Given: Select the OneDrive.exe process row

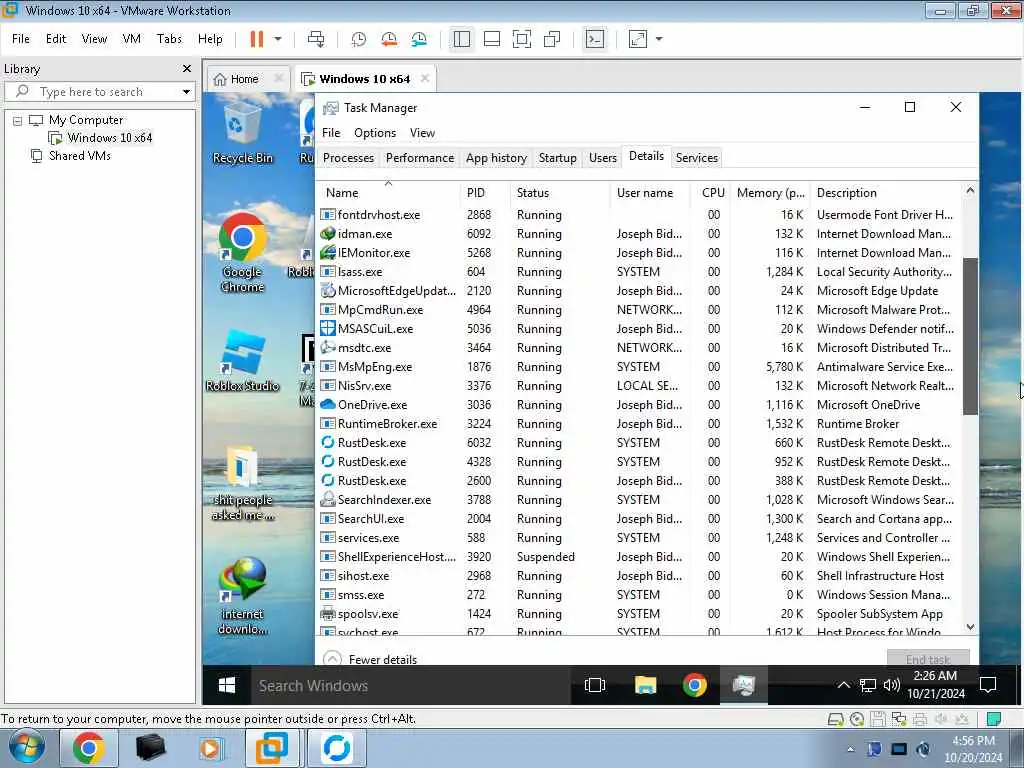Looking at the screenshot, I should (640, 405).
